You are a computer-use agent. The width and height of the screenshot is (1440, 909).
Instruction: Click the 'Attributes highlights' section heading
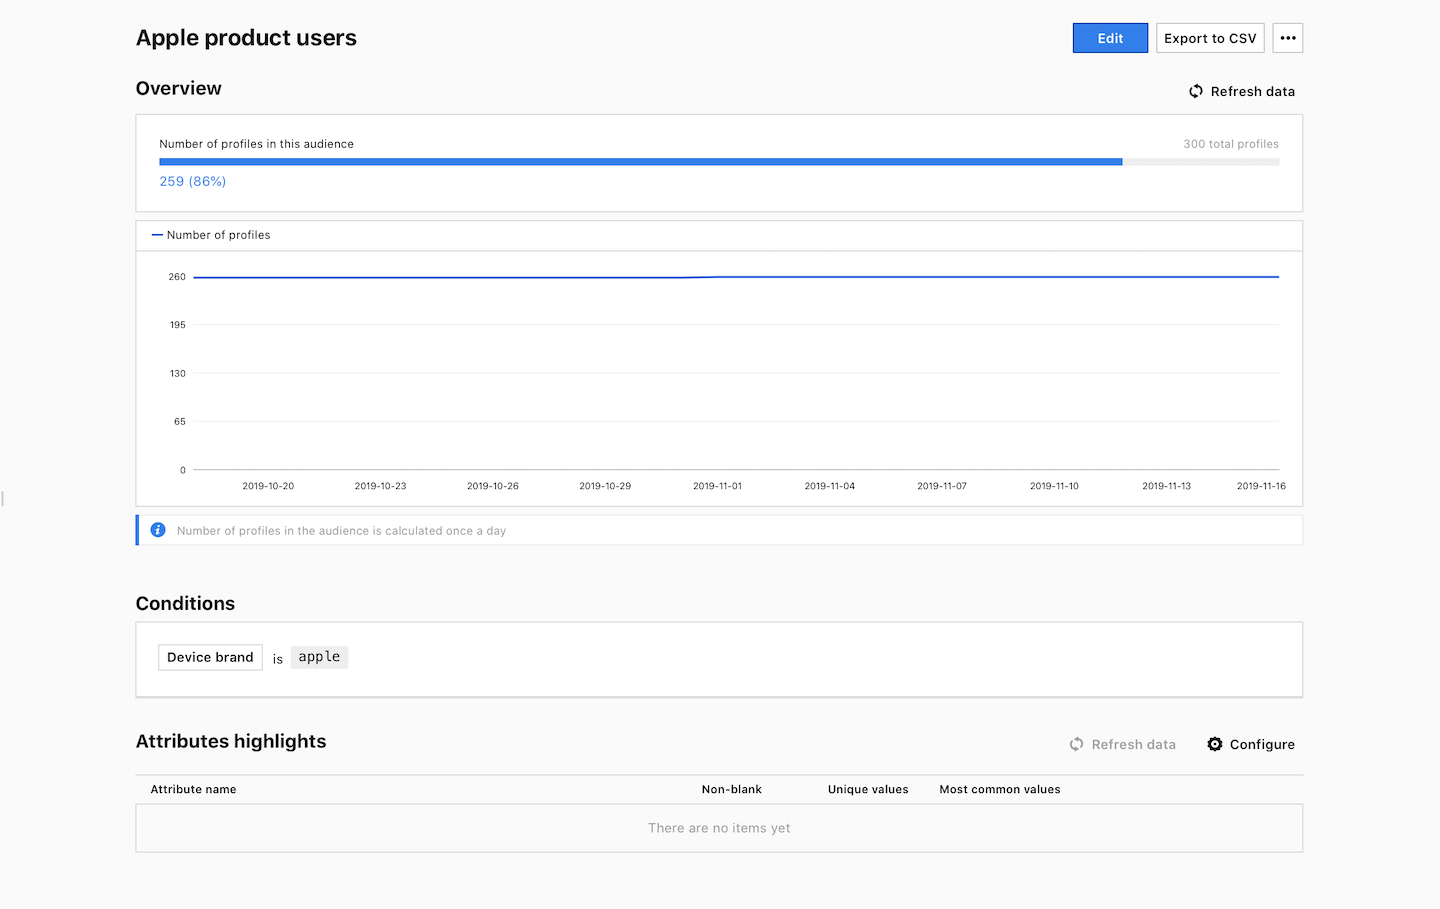click(231, 741)
